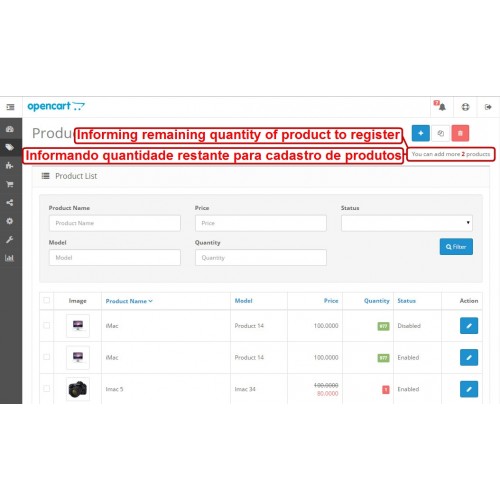Click the blue Filter button
Image resolution: width=500 pixels, height=500 pixels.
456,247
